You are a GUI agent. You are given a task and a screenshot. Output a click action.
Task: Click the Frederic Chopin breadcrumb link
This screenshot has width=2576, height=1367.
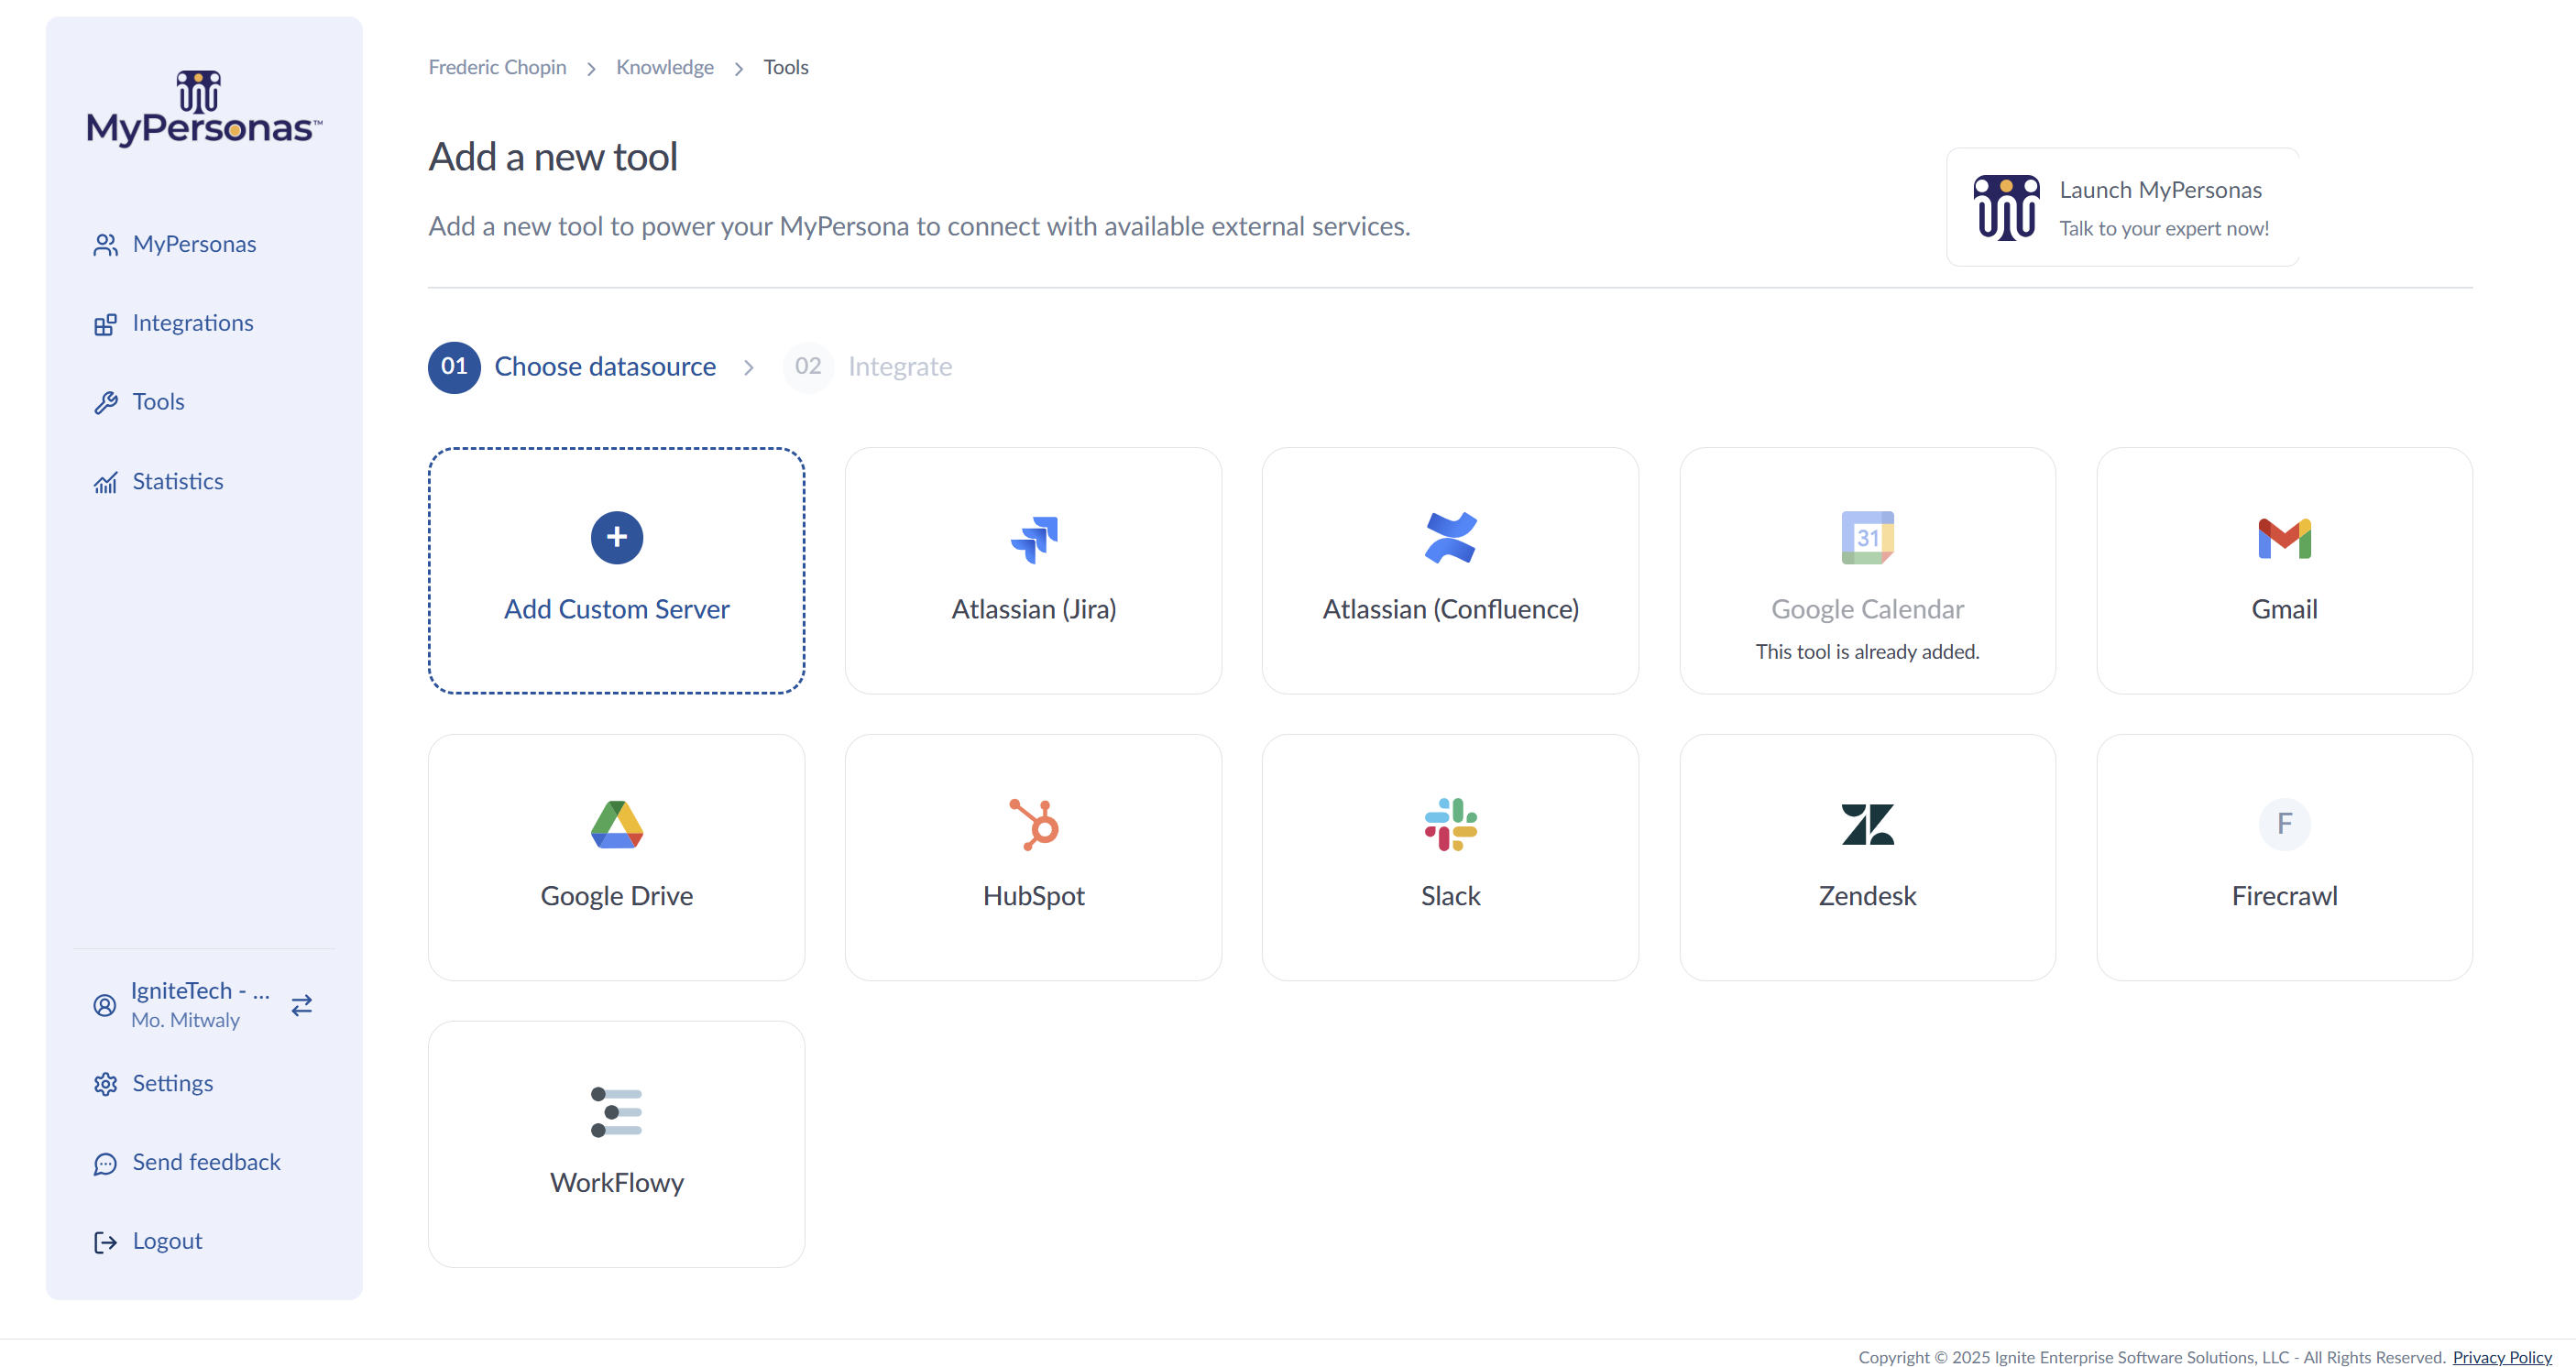tap(497, 67)
